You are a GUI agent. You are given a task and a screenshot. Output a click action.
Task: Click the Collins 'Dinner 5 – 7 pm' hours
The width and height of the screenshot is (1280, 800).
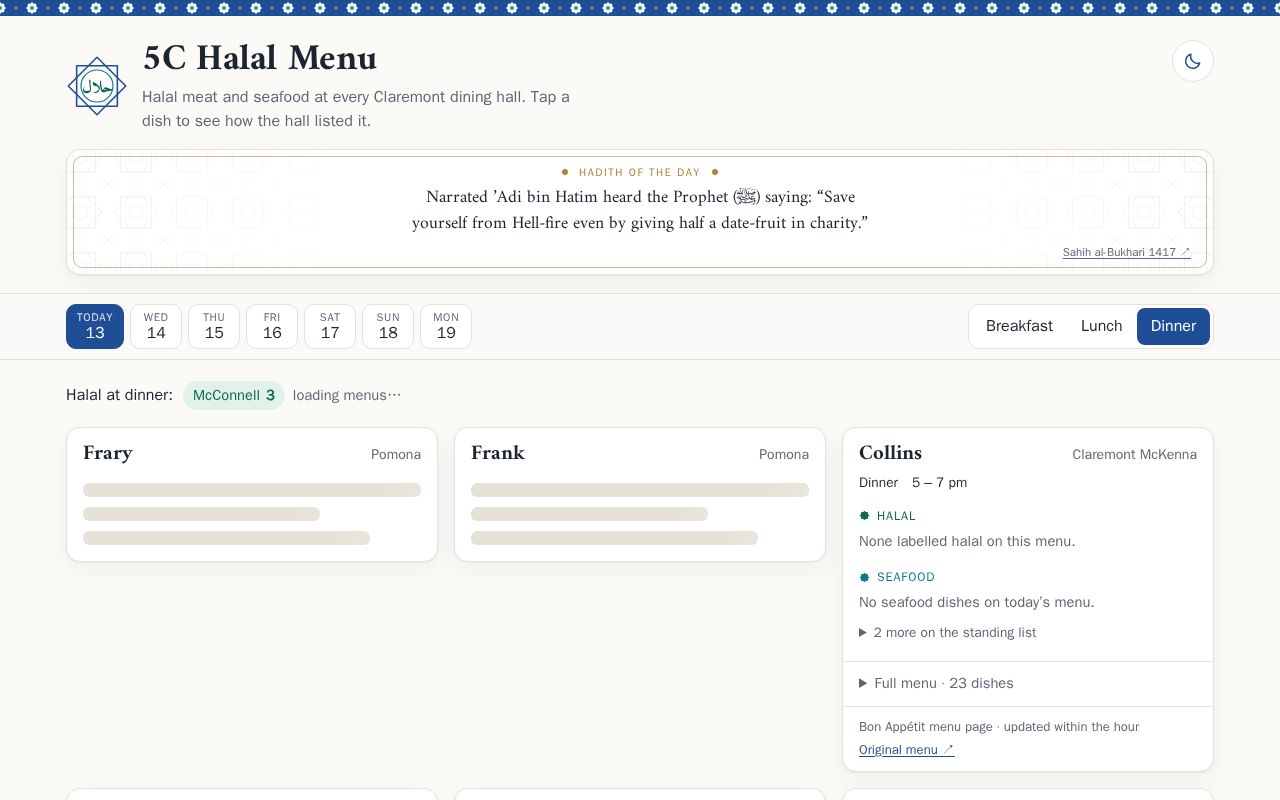tap(913, 482)
